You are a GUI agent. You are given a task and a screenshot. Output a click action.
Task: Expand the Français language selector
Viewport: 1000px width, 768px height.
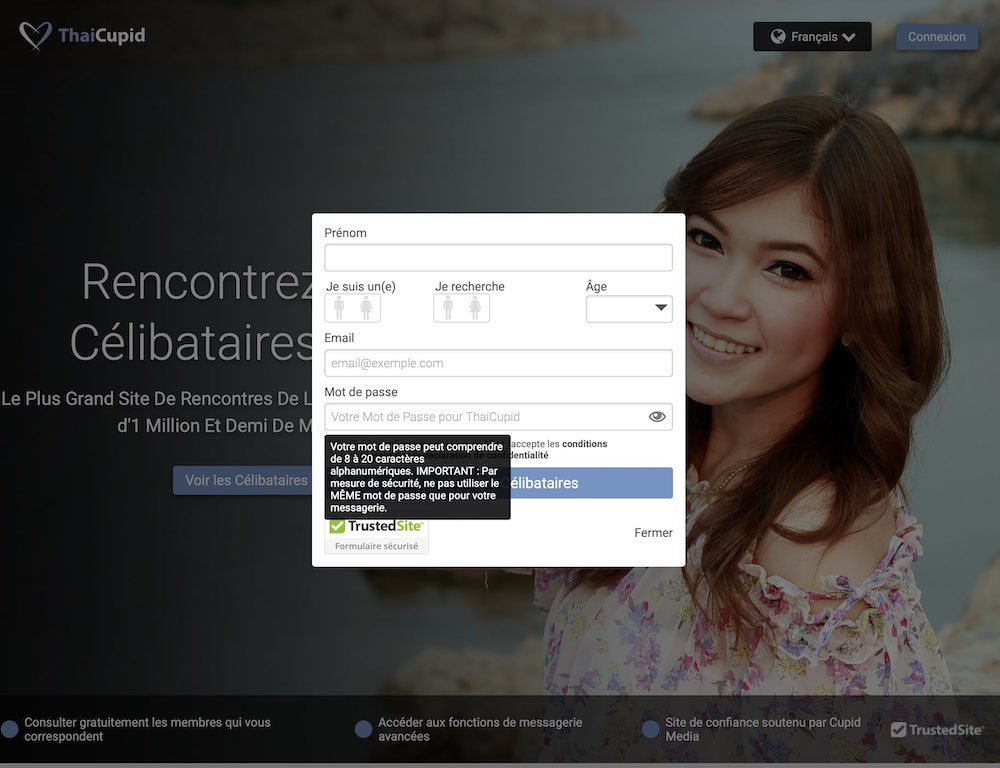[812, 37]
